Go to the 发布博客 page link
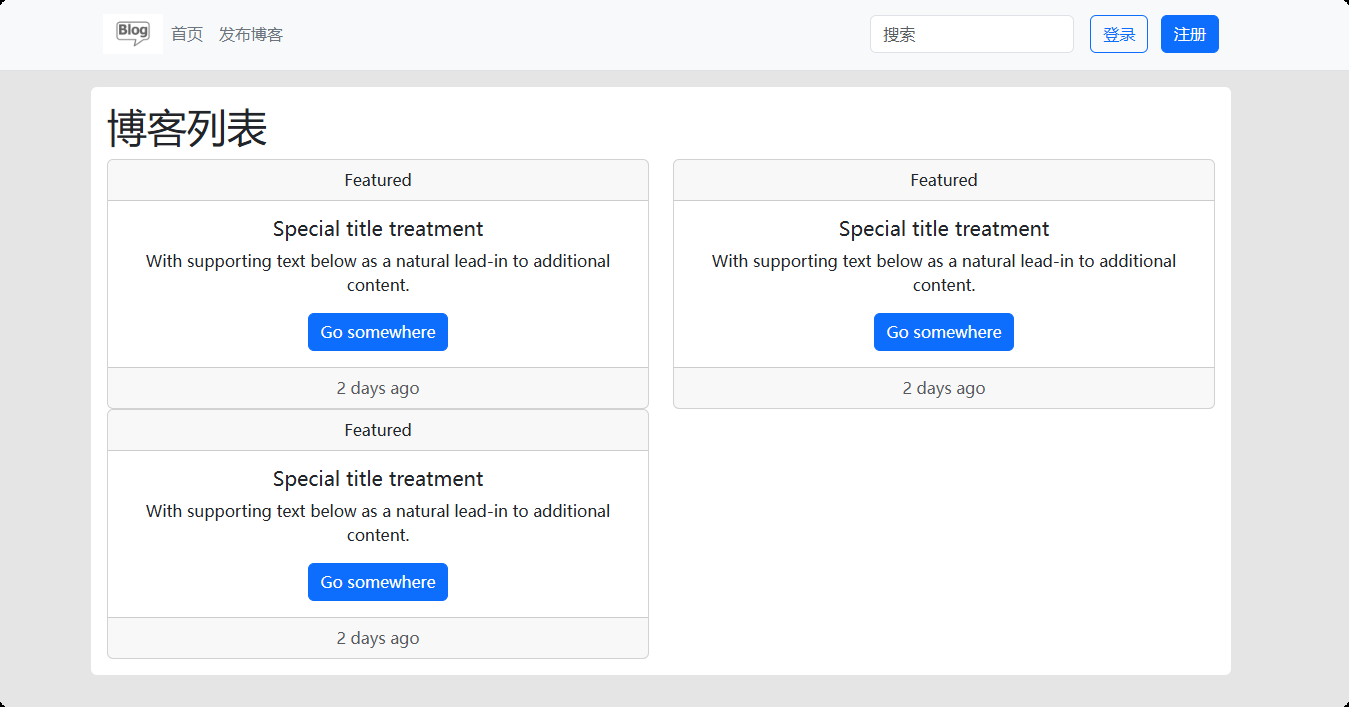This screenshot has height=707, width=1349. [x=251, y=35]
